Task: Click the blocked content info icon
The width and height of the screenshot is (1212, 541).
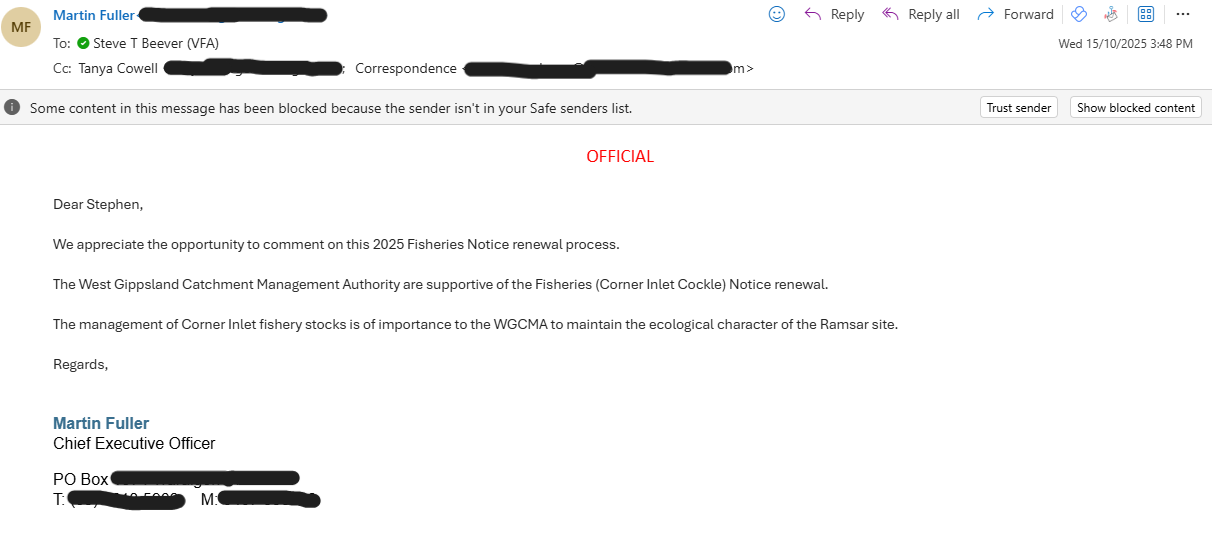Action: [12, 108]
